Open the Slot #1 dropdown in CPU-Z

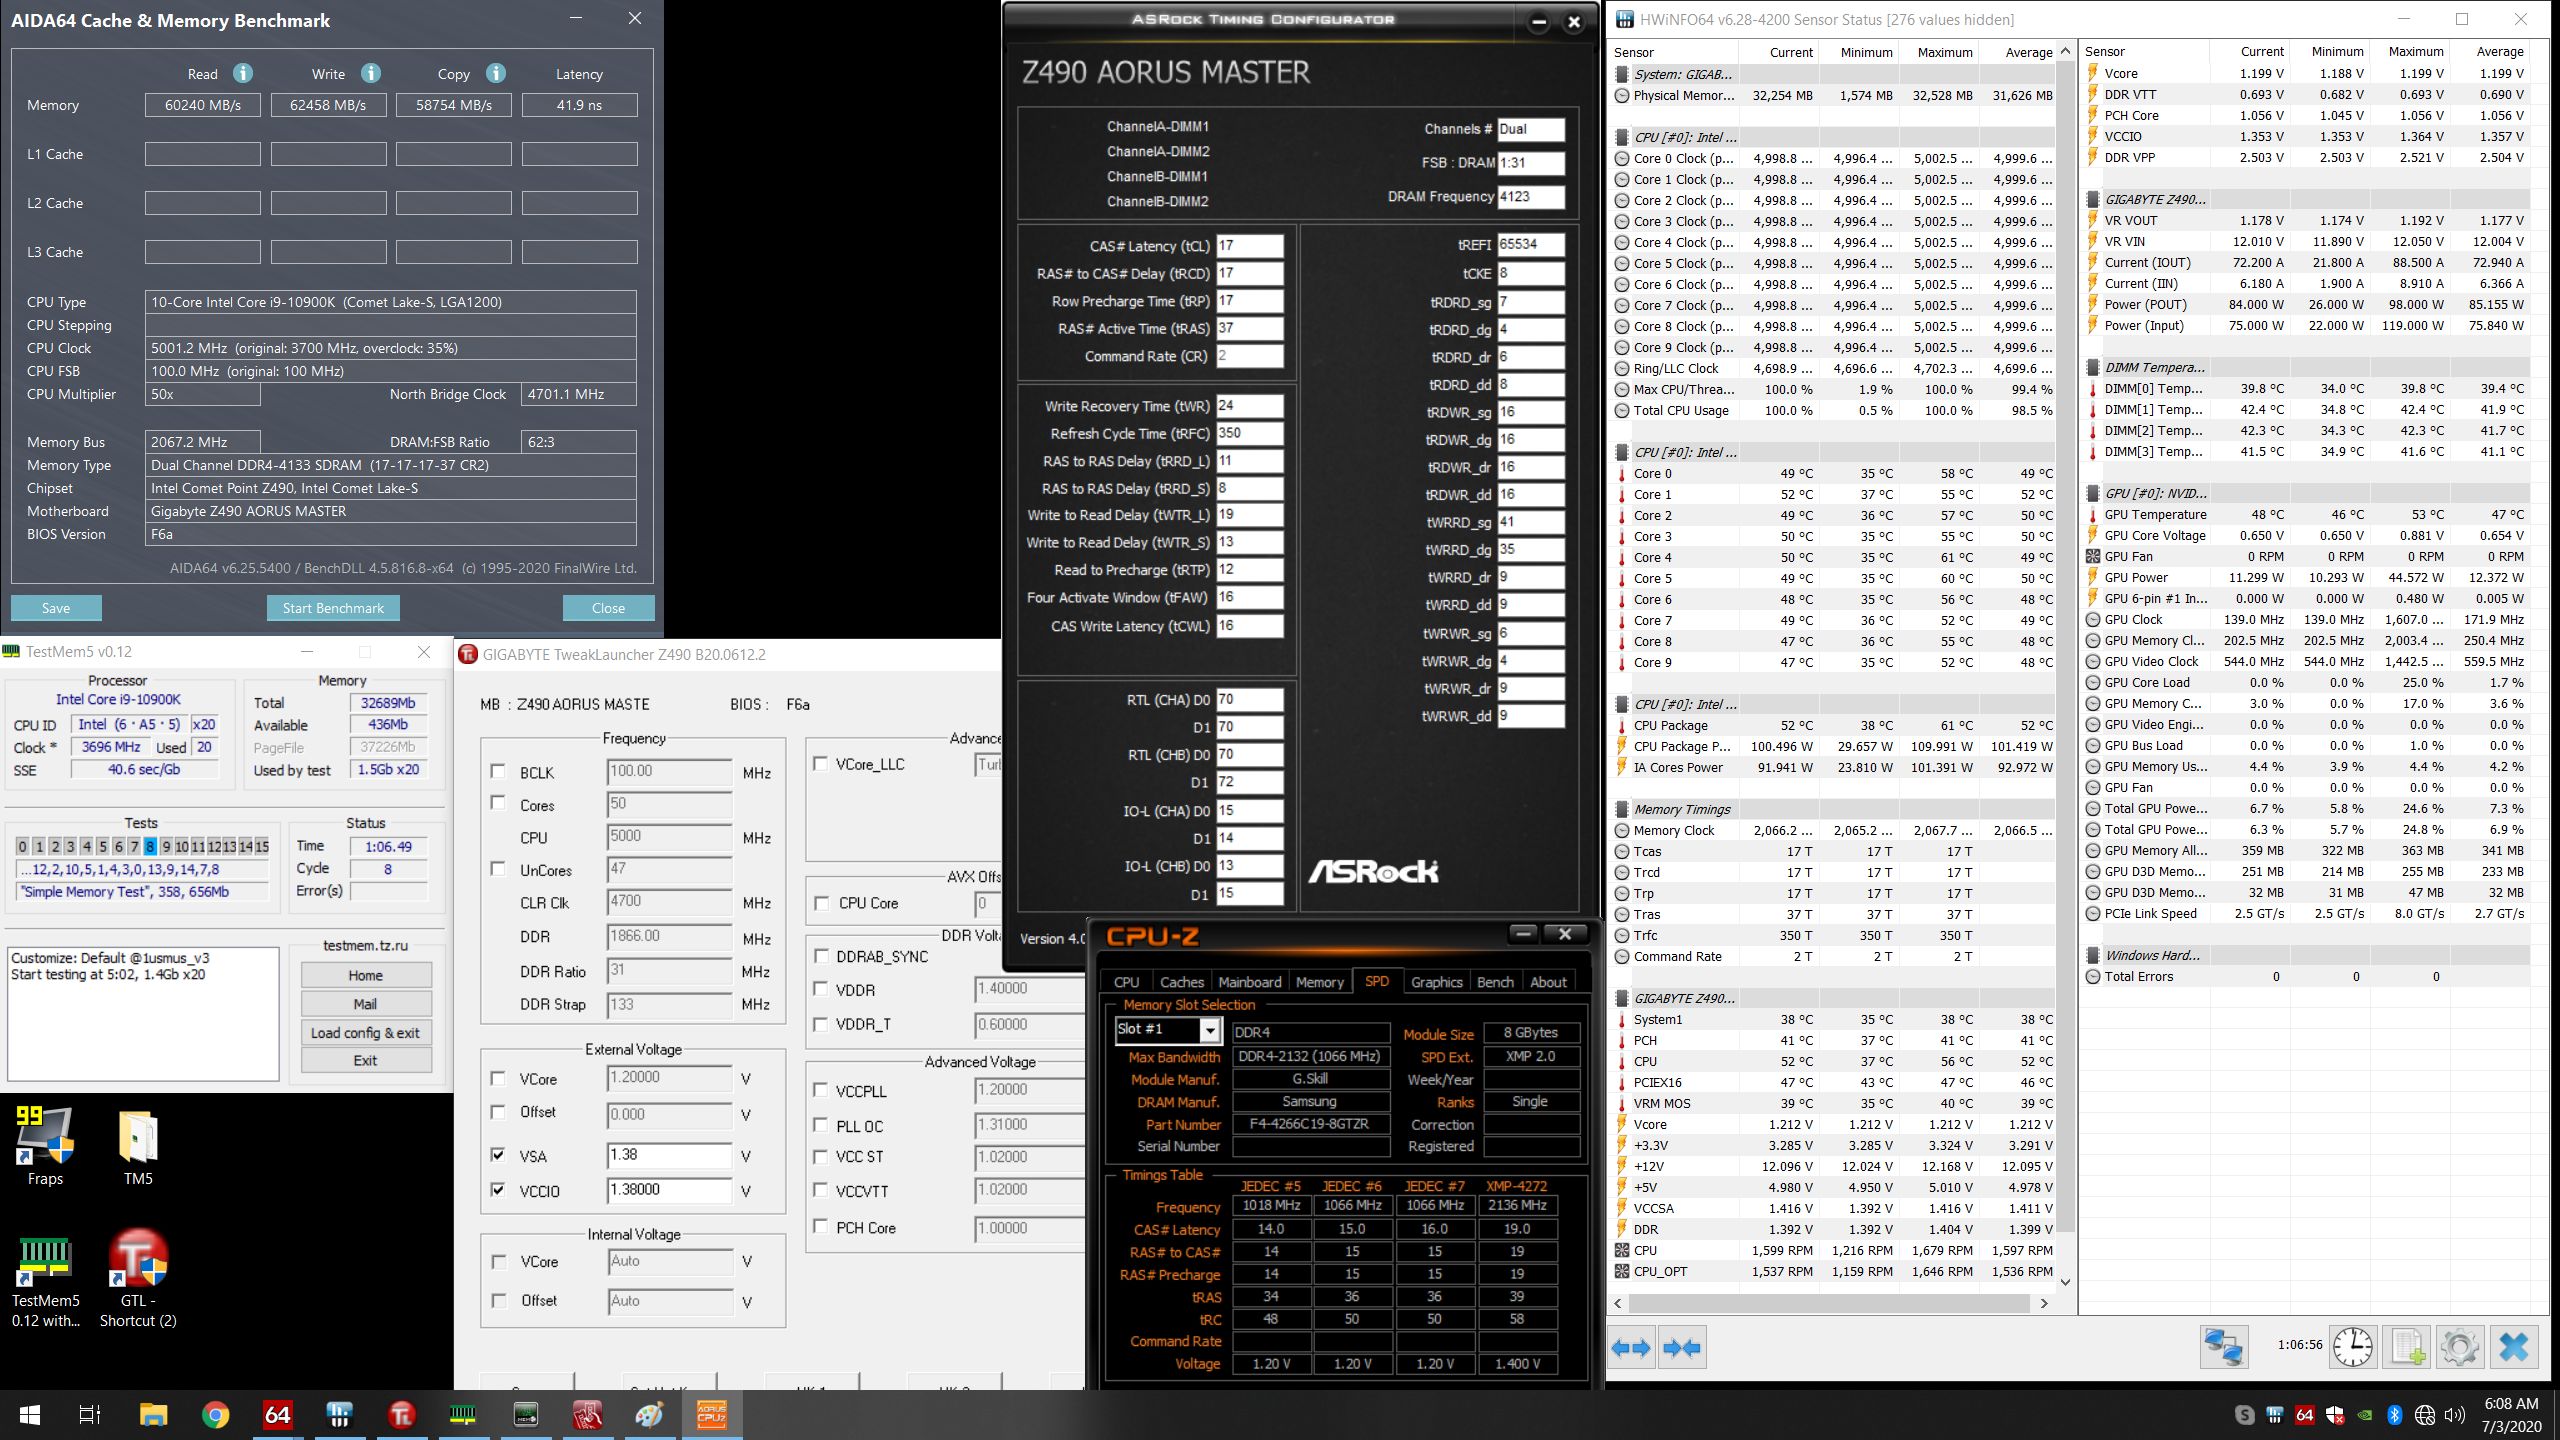[x=1210, y=1030]
